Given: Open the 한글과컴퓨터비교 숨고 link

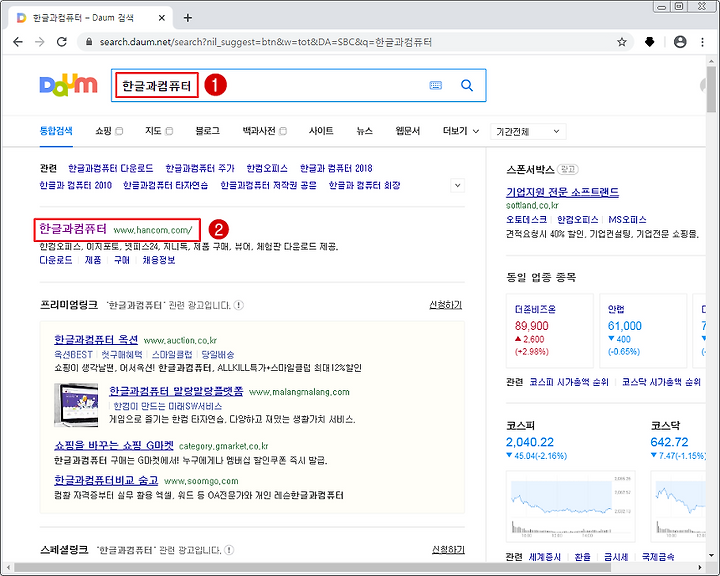Looking at the screenshot, I should tap(106, 480).
